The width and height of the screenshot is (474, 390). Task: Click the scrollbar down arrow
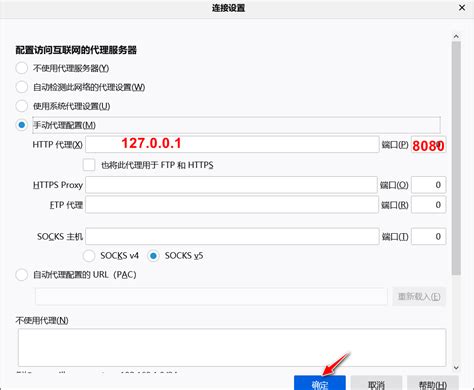pos(456,367)
